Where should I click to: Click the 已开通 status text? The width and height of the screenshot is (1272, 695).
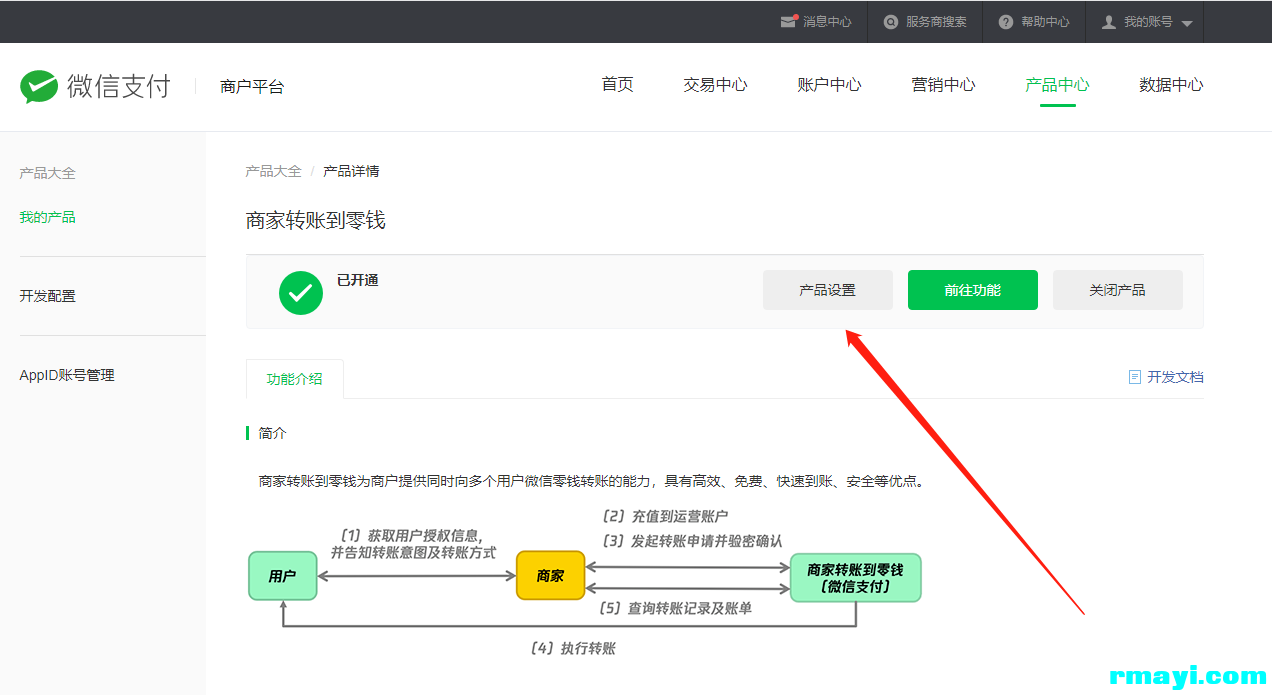pyautogui.click(x=358, y=280)
